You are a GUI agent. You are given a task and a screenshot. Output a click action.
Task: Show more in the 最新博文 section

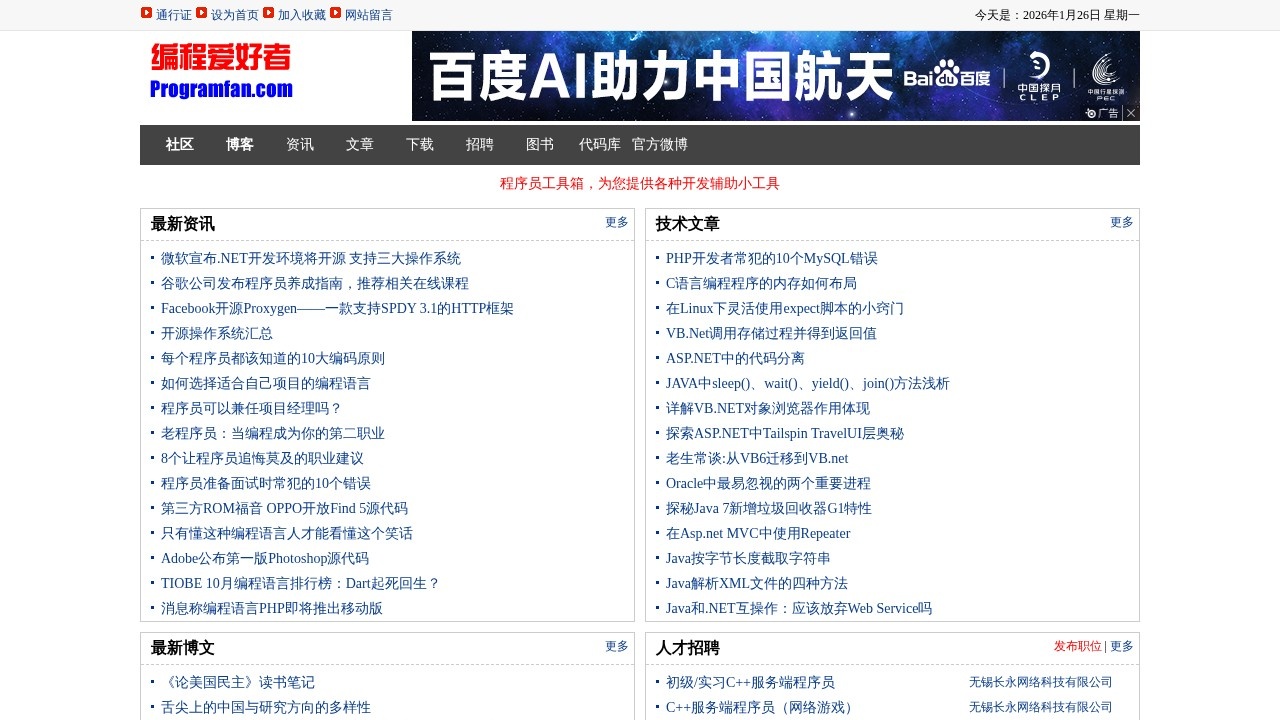(x=617, y=646)
